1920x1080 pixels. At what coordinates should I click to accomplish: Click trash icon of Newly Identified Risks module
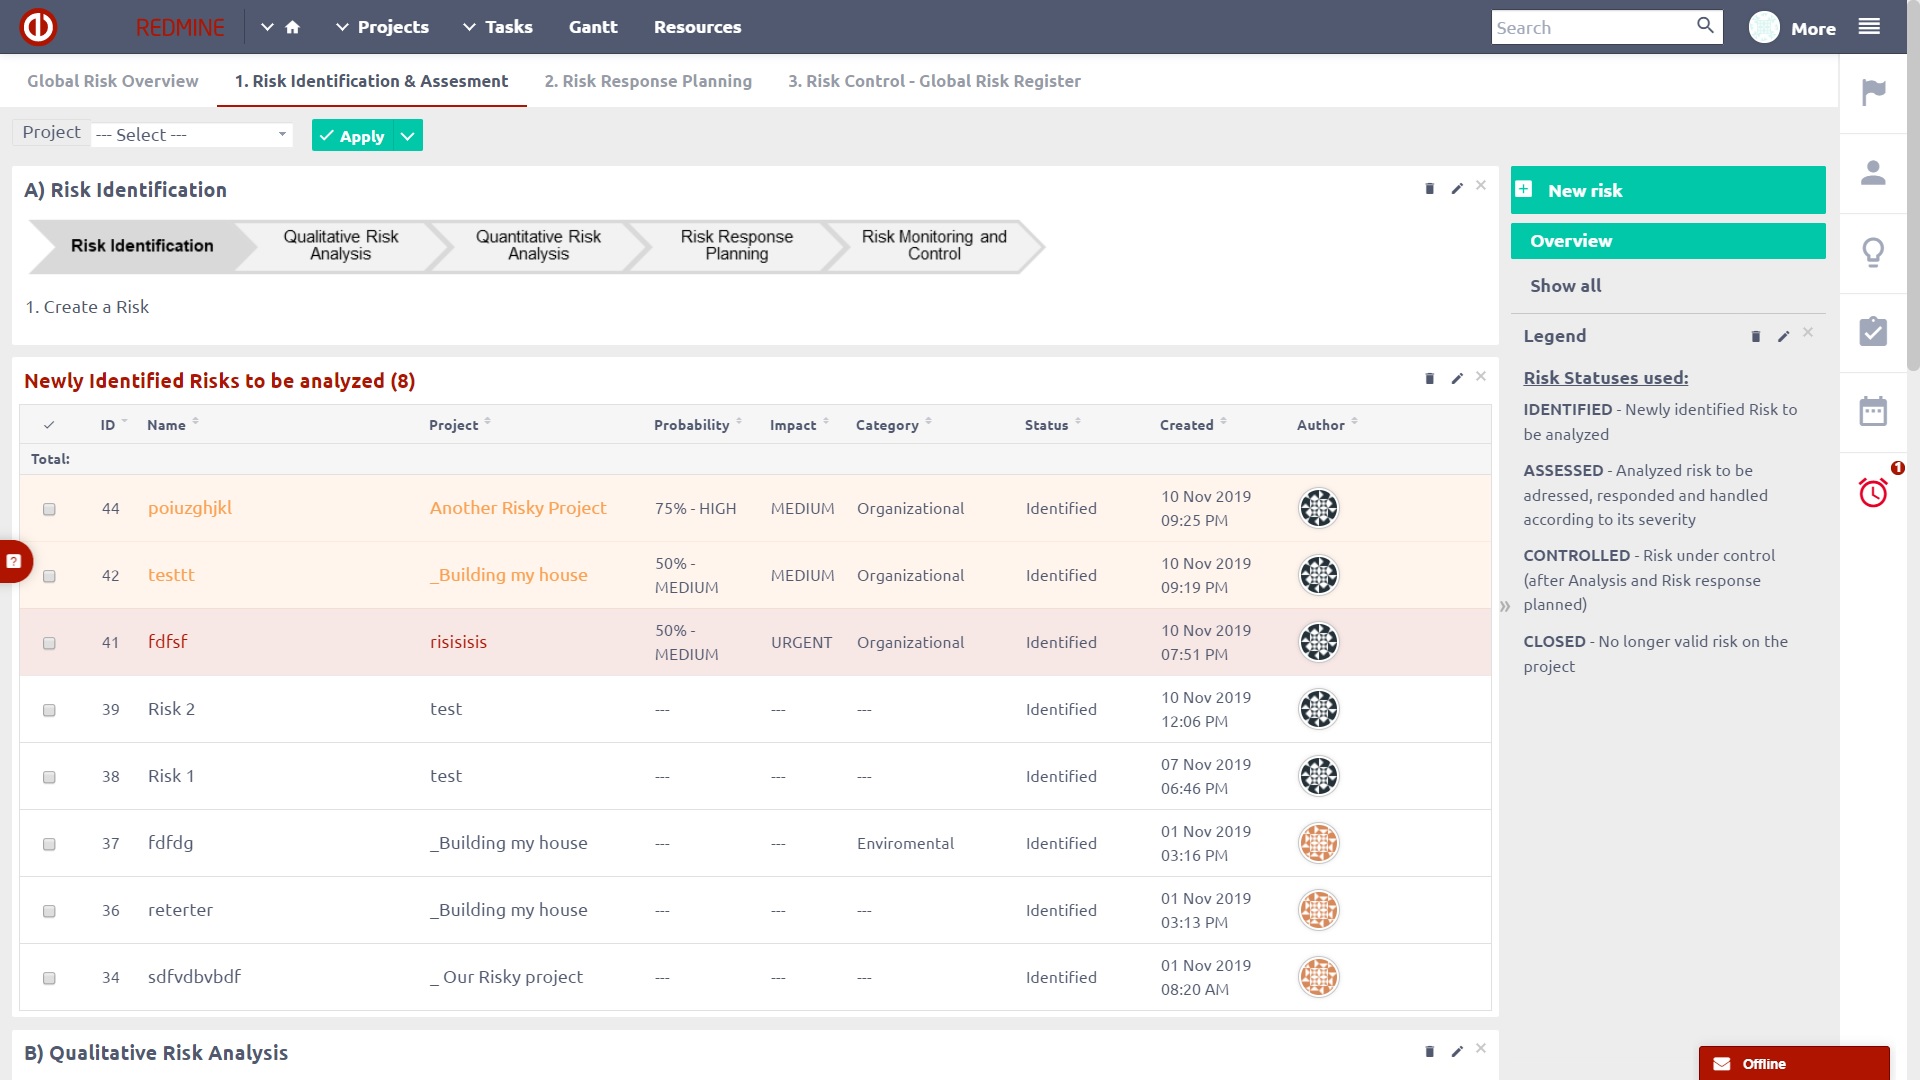click(1429, 378)
